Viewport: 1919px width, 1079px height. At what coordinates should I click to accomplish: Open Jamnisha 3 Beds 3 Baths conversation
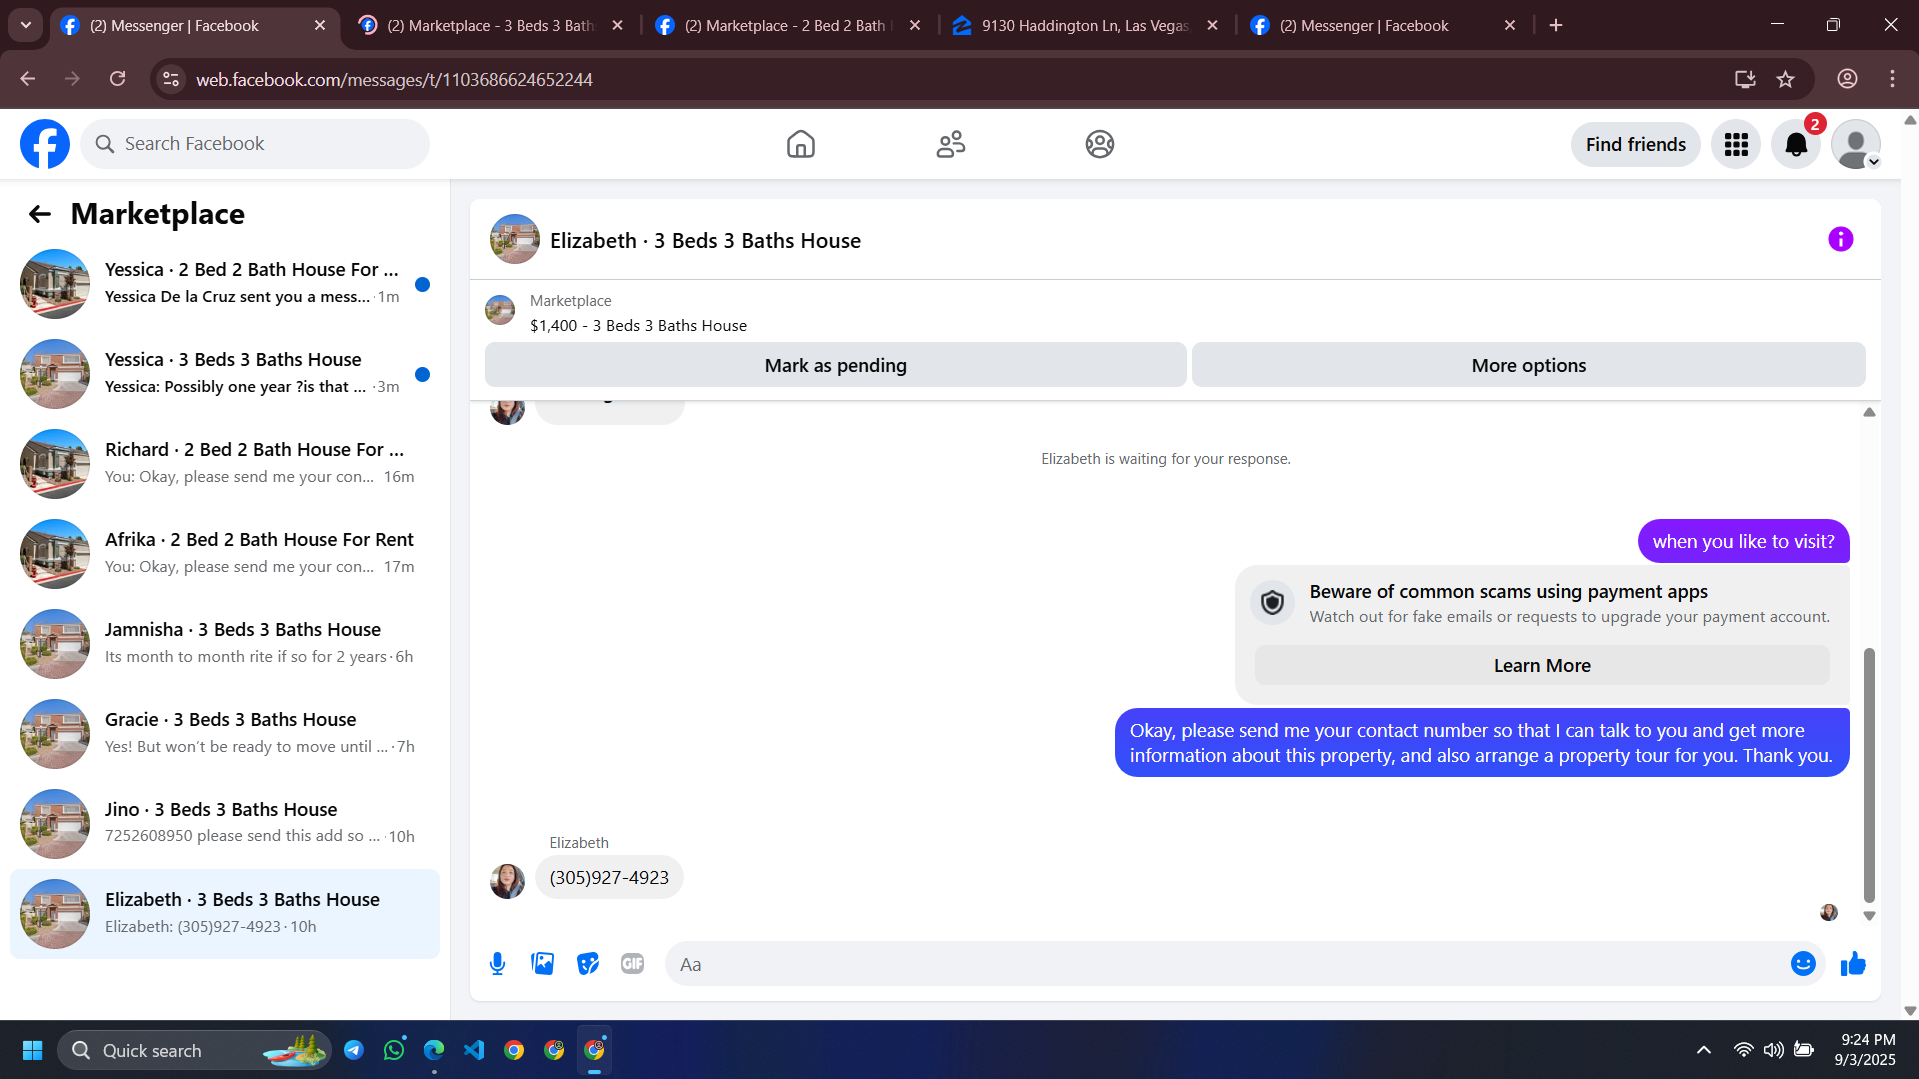tap(225, 644)
